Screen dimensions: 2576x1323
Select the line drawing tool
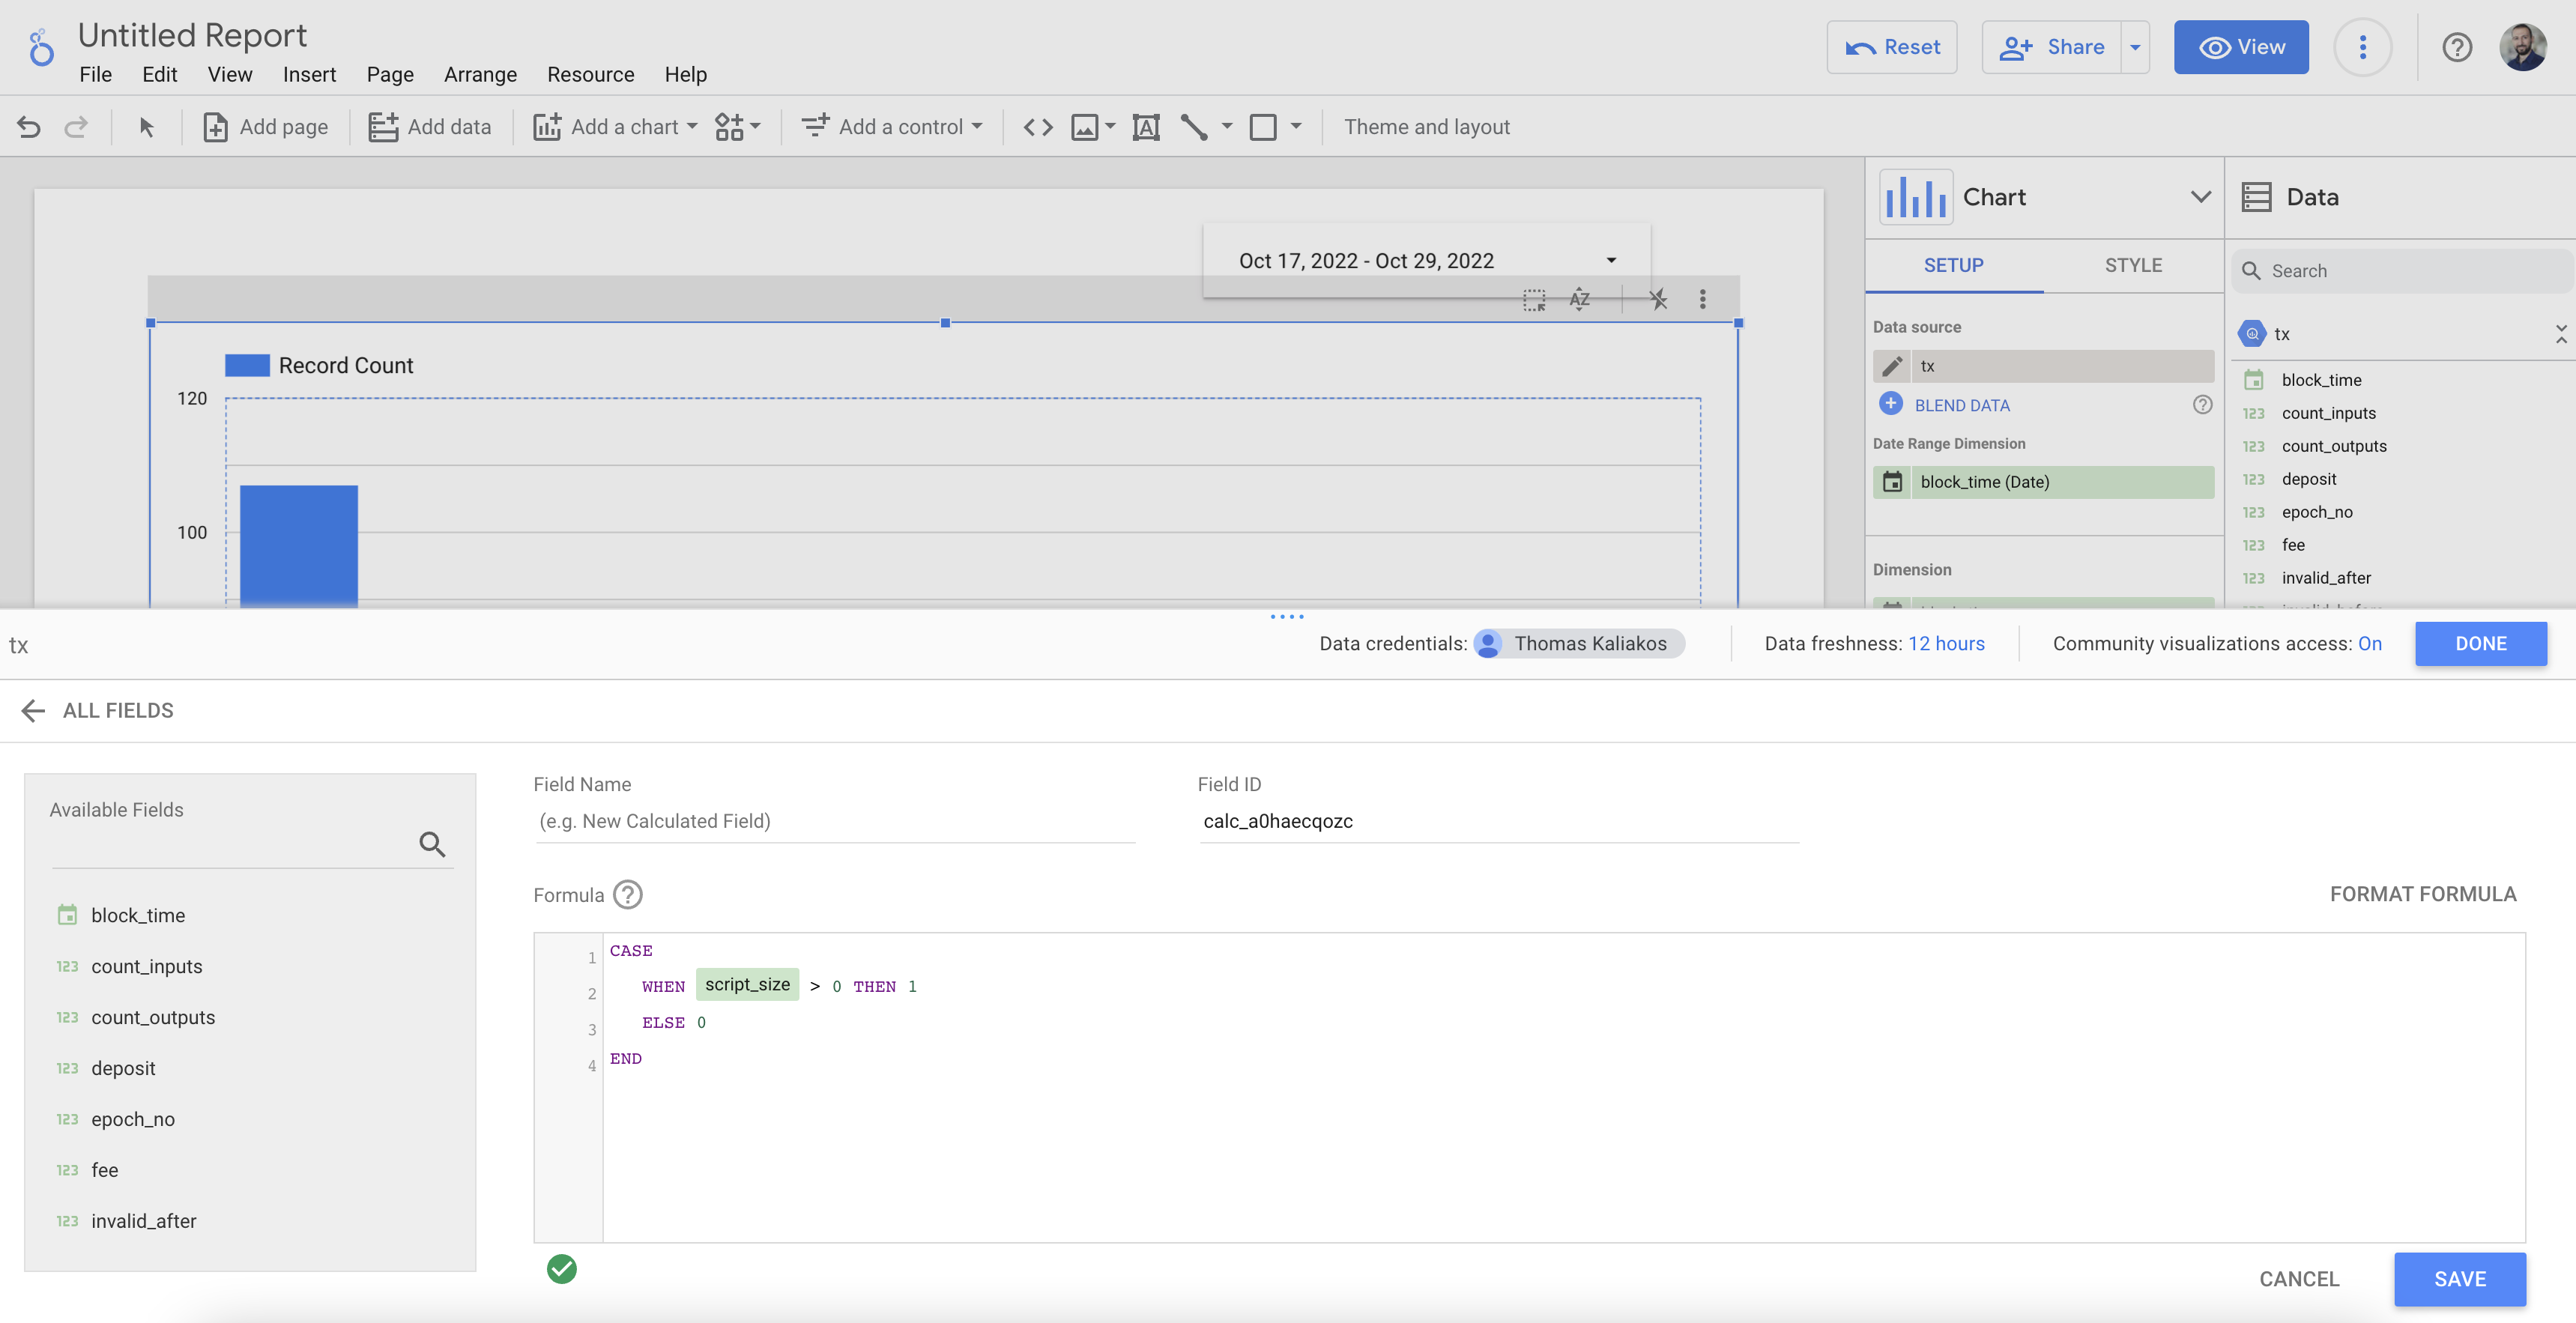coord(1194,127)
